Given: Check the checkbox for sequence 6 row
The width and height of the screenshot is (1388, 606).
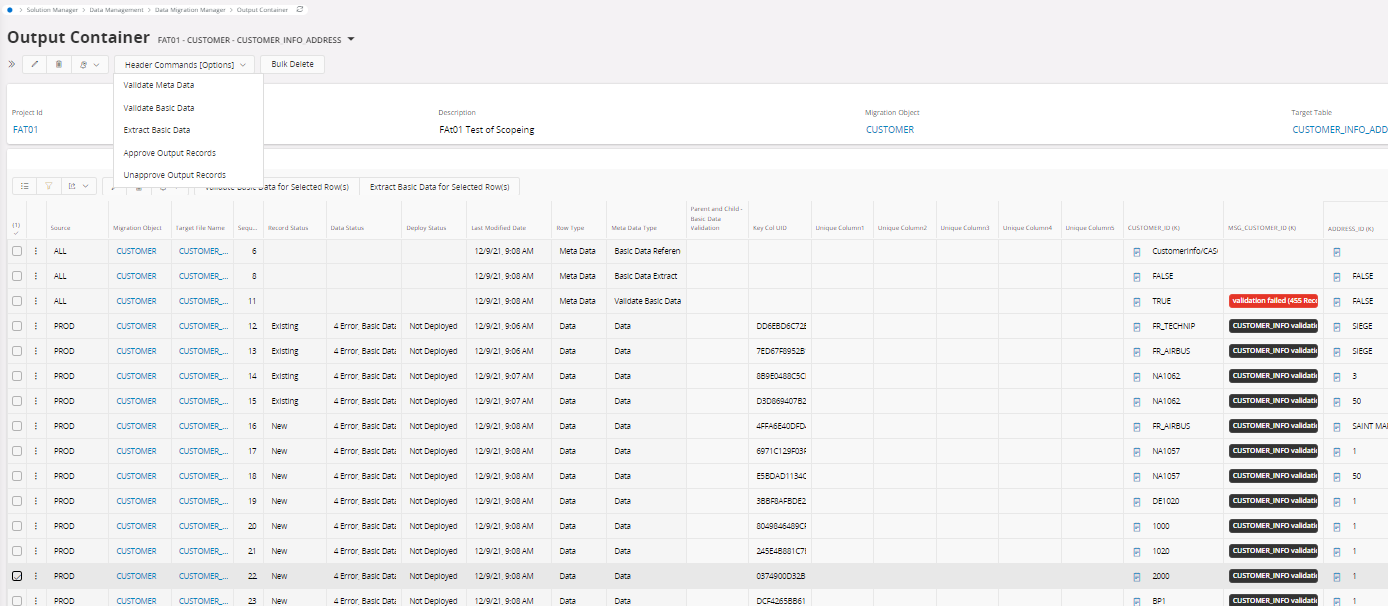Looking at the screenshot, I should (16, 251).
